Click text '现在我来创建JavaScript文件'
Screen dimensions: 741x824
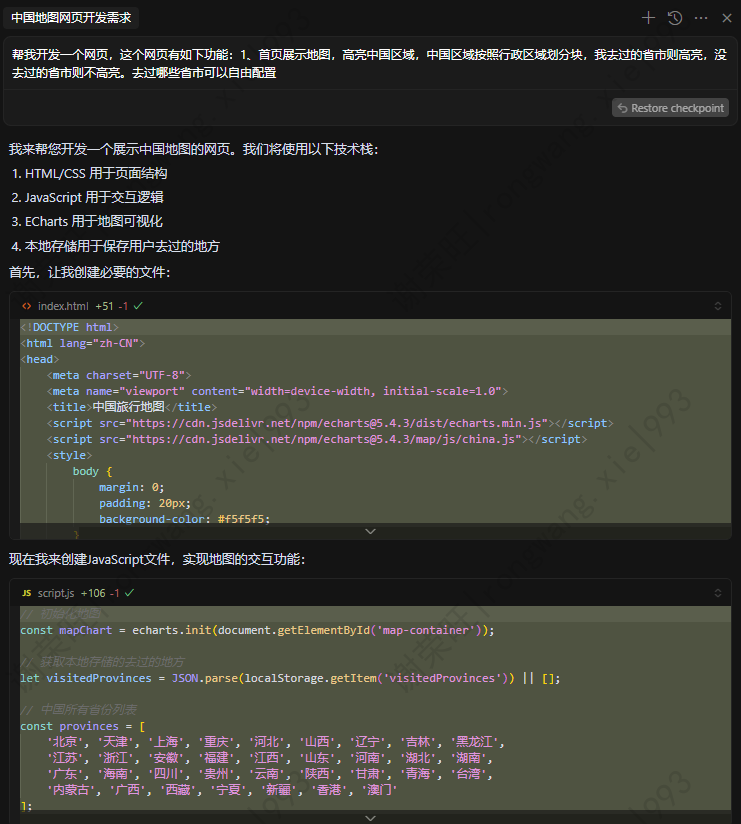(89, 559)
